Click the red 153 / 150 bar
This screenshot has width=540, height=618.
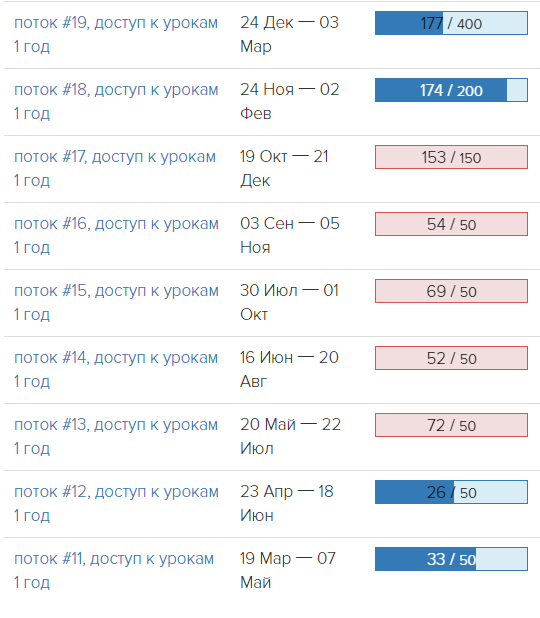click(451, 157)
